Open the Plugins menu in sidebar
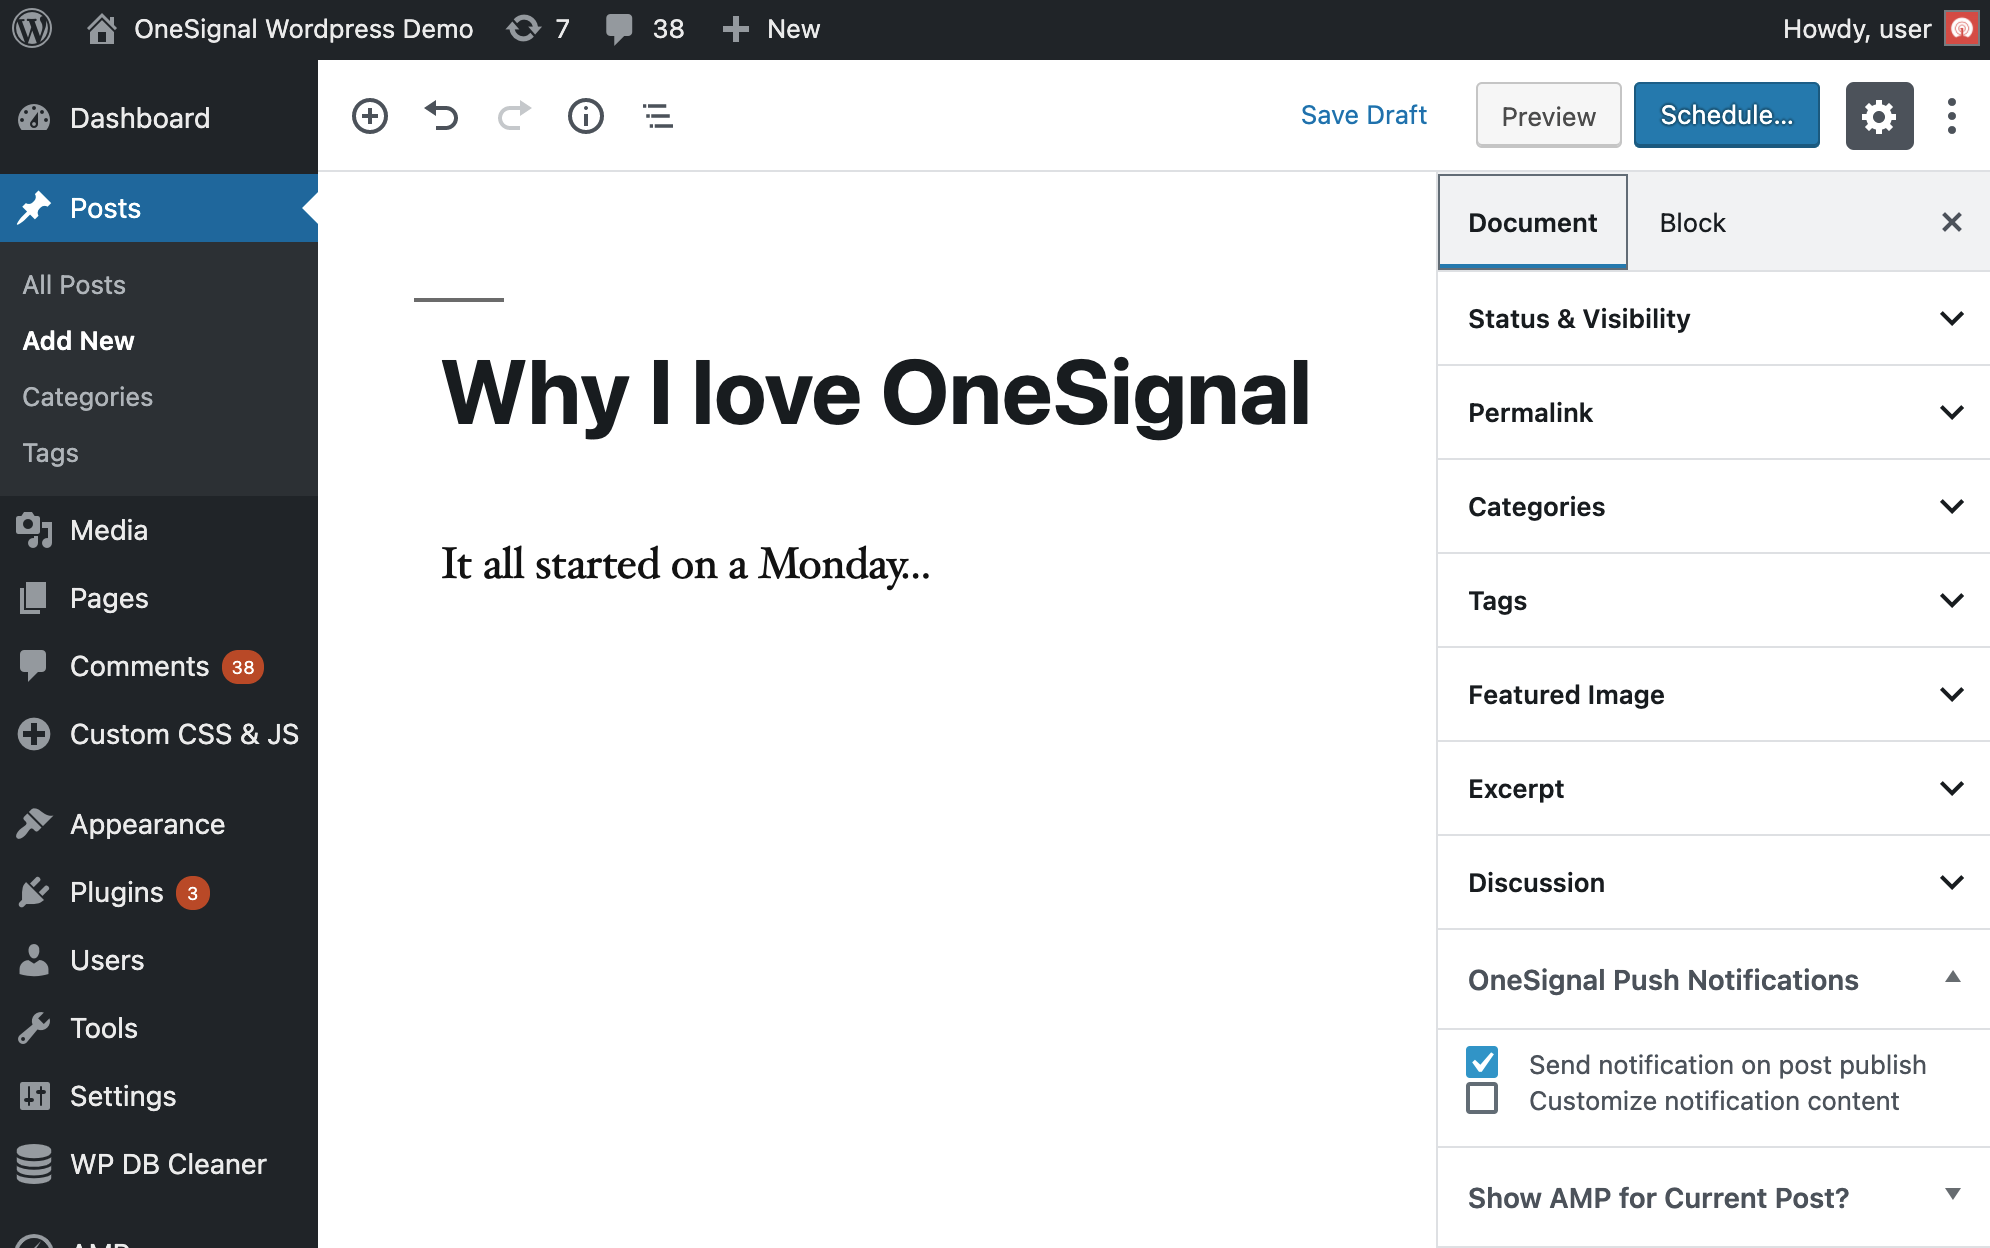This screenshot has width=1990, height=1248. [x=116, y=892]
